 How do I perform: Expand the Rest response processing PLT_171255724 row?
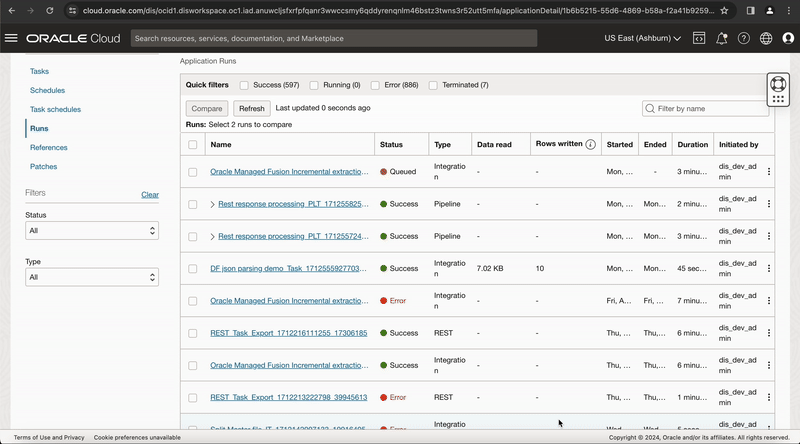(x=212, y=236)
